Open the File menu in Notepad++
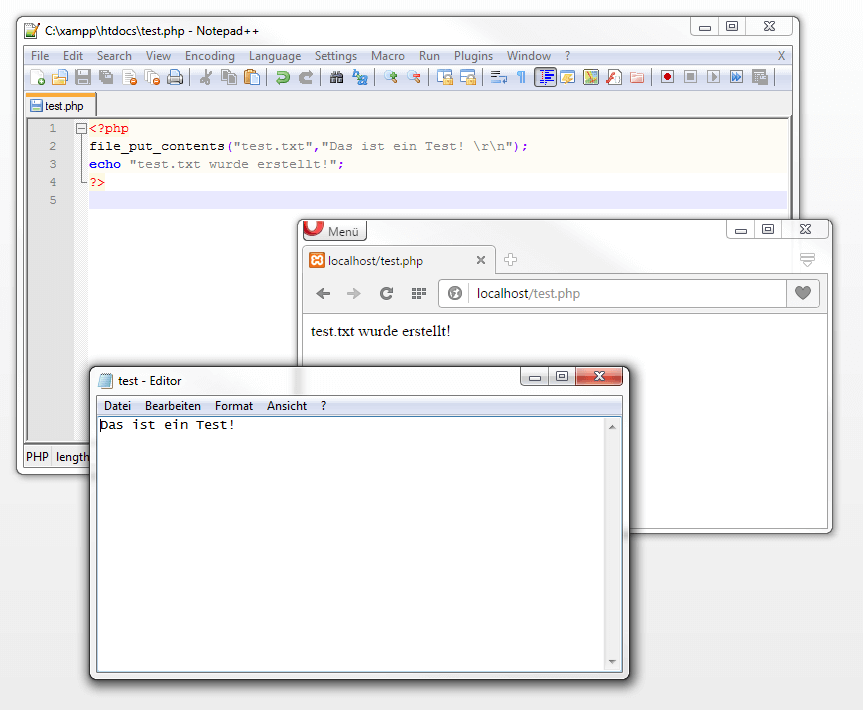Screen dimensions: 863x710 coord(40,56)
